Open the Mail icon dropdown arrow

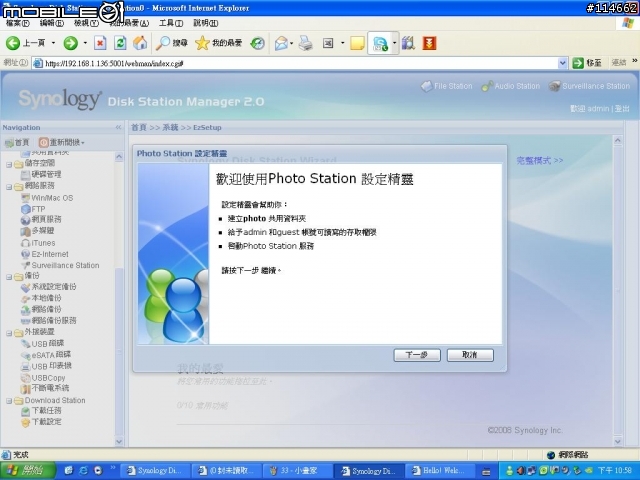click(x=291, y=43)
